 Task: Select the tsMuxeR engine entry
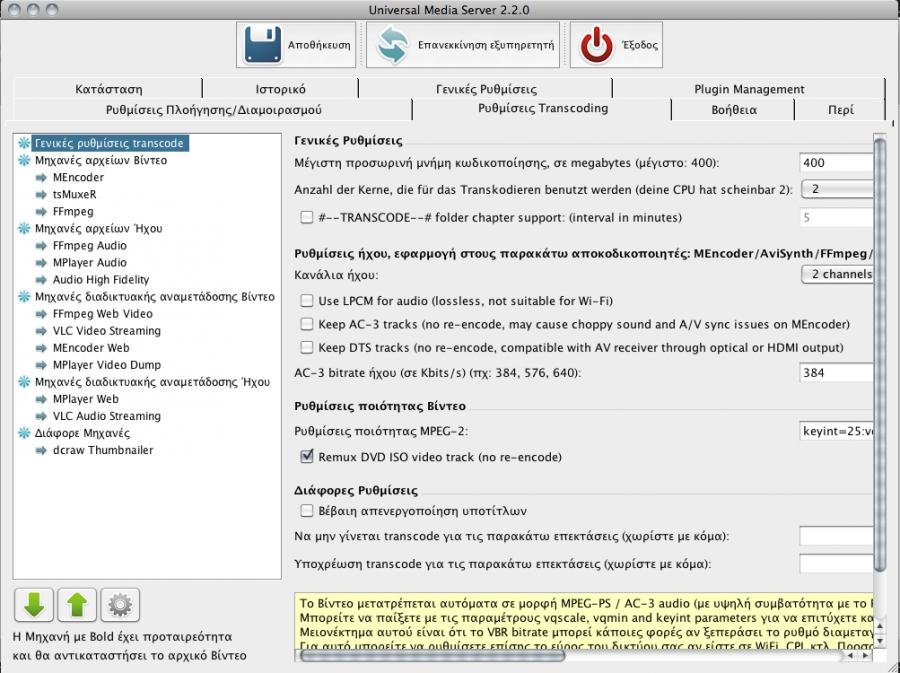[75, 194]
